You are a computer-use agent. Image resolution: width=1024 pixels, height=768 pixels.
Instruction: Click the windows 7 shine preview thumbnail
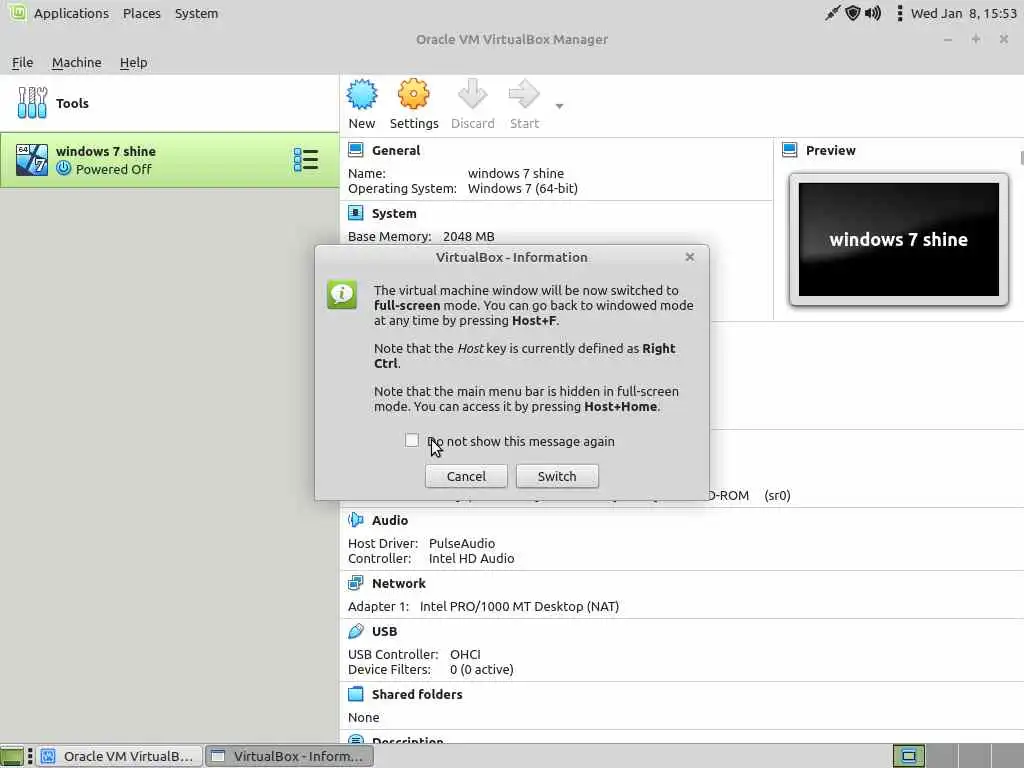899,239
